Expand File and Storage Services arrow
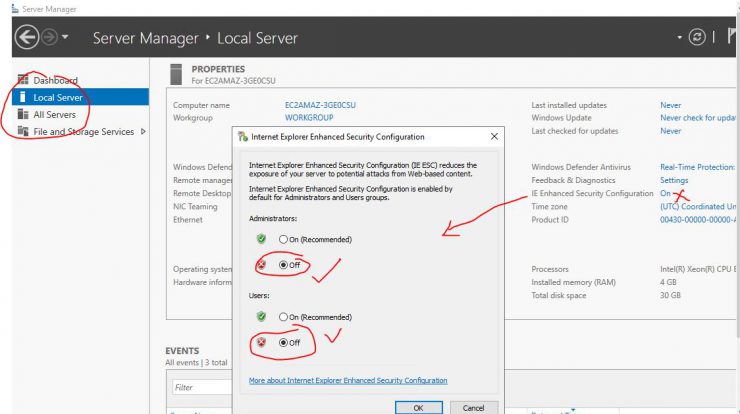Screen dimensions: 740x414 143,132
